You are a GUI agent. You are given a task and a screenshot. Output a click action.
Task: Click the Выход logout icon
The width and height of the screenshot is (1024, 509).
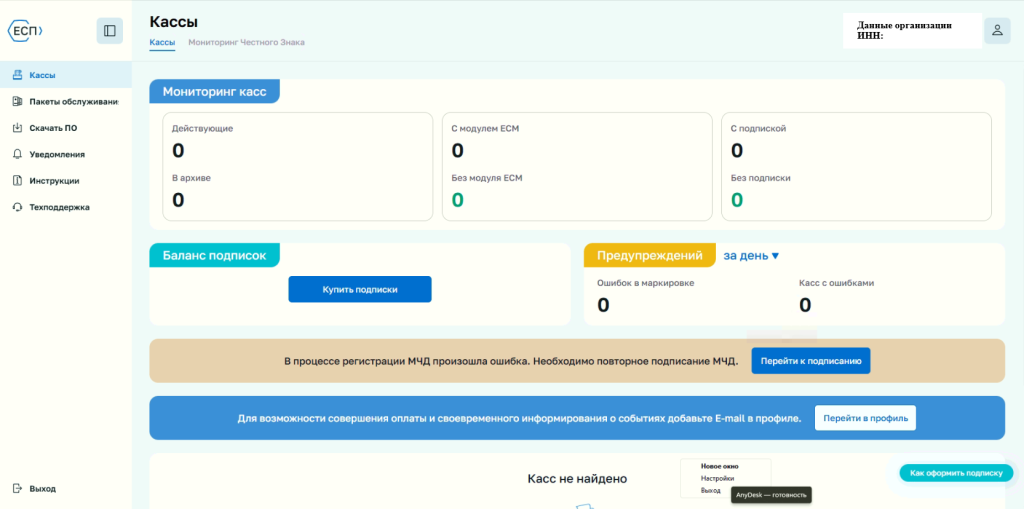coord(18,488)
